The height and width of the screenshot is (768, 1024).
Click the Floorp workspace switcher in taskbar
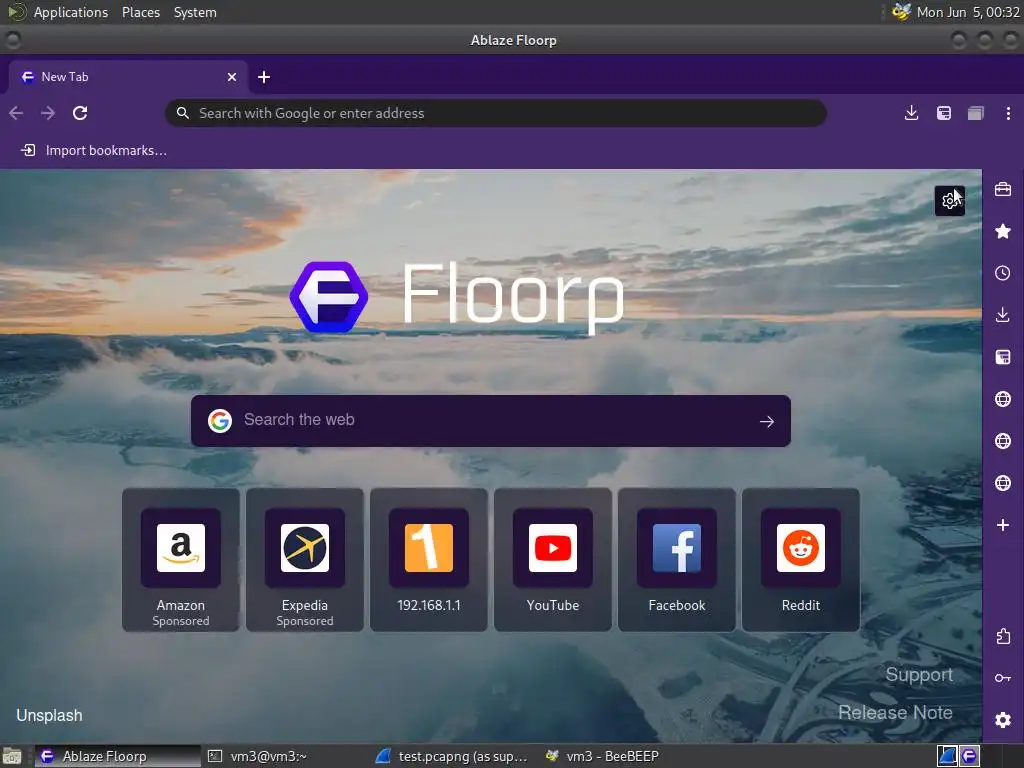pos(970,756)
